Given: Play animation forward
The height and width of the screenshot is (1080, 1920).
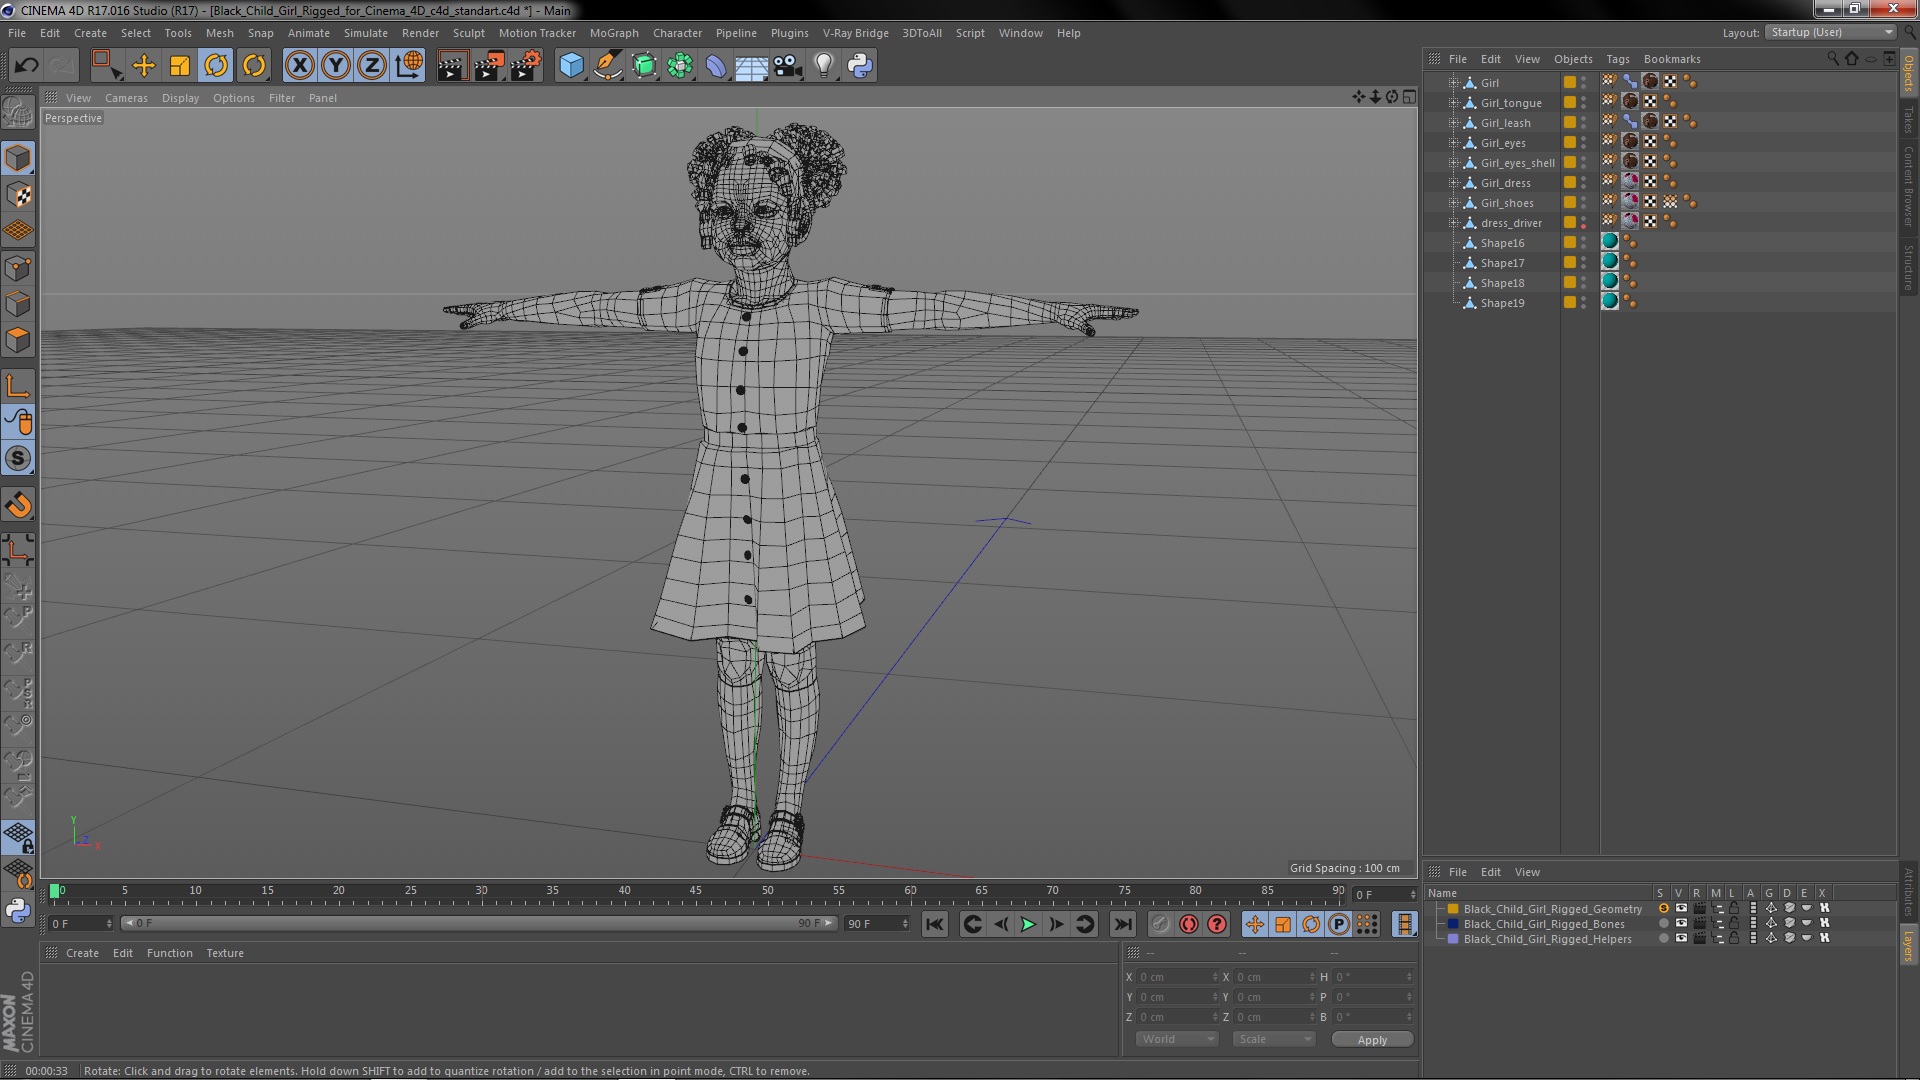Looking at the screenshot, I should click(x=1028, y=925).
